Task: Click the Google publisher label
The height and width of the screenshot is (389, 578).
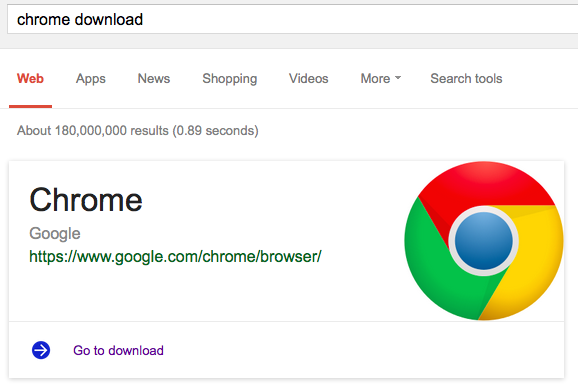Action: coord(55,233)
